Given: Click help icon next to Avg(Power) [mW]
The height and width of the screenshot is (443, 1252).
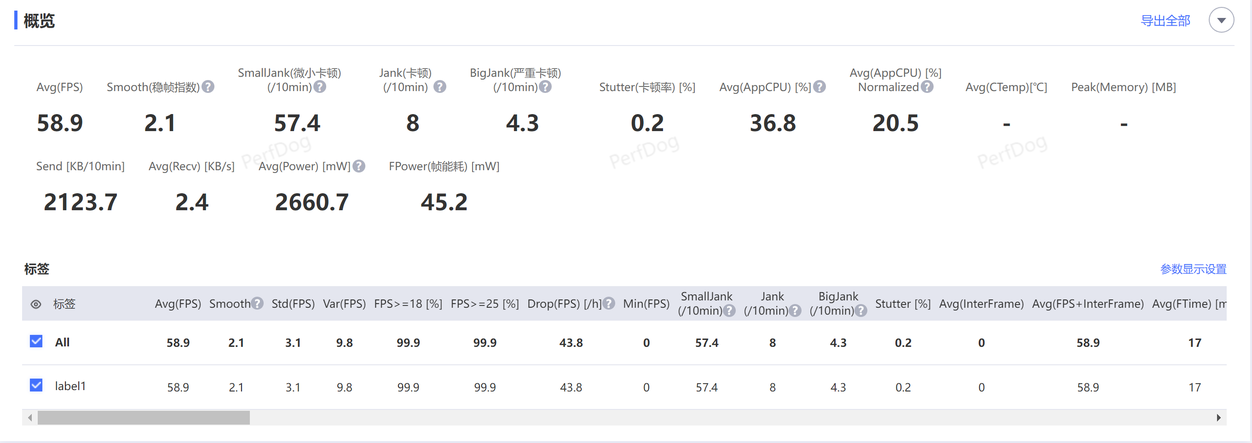Looking at the screenshot, I should (x=359, y=166).
